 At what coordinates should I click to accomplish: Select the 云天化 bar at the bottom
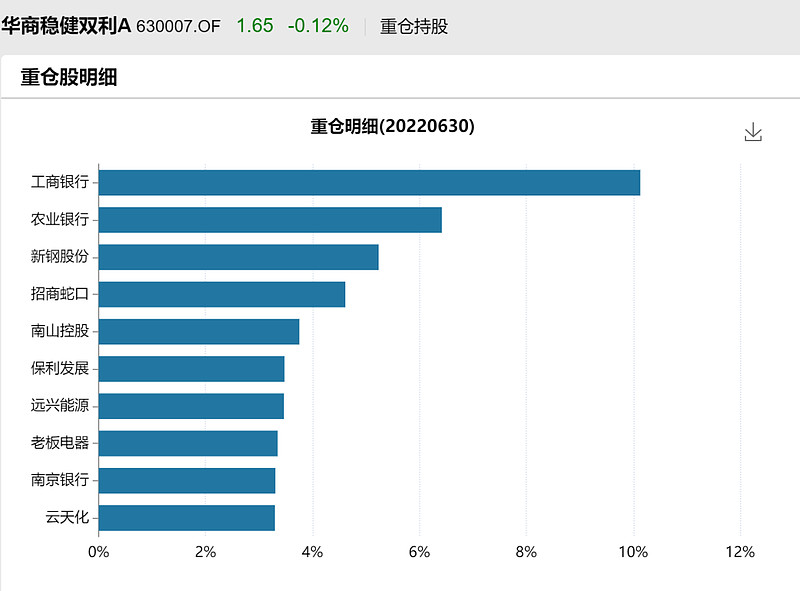point(188,517)
